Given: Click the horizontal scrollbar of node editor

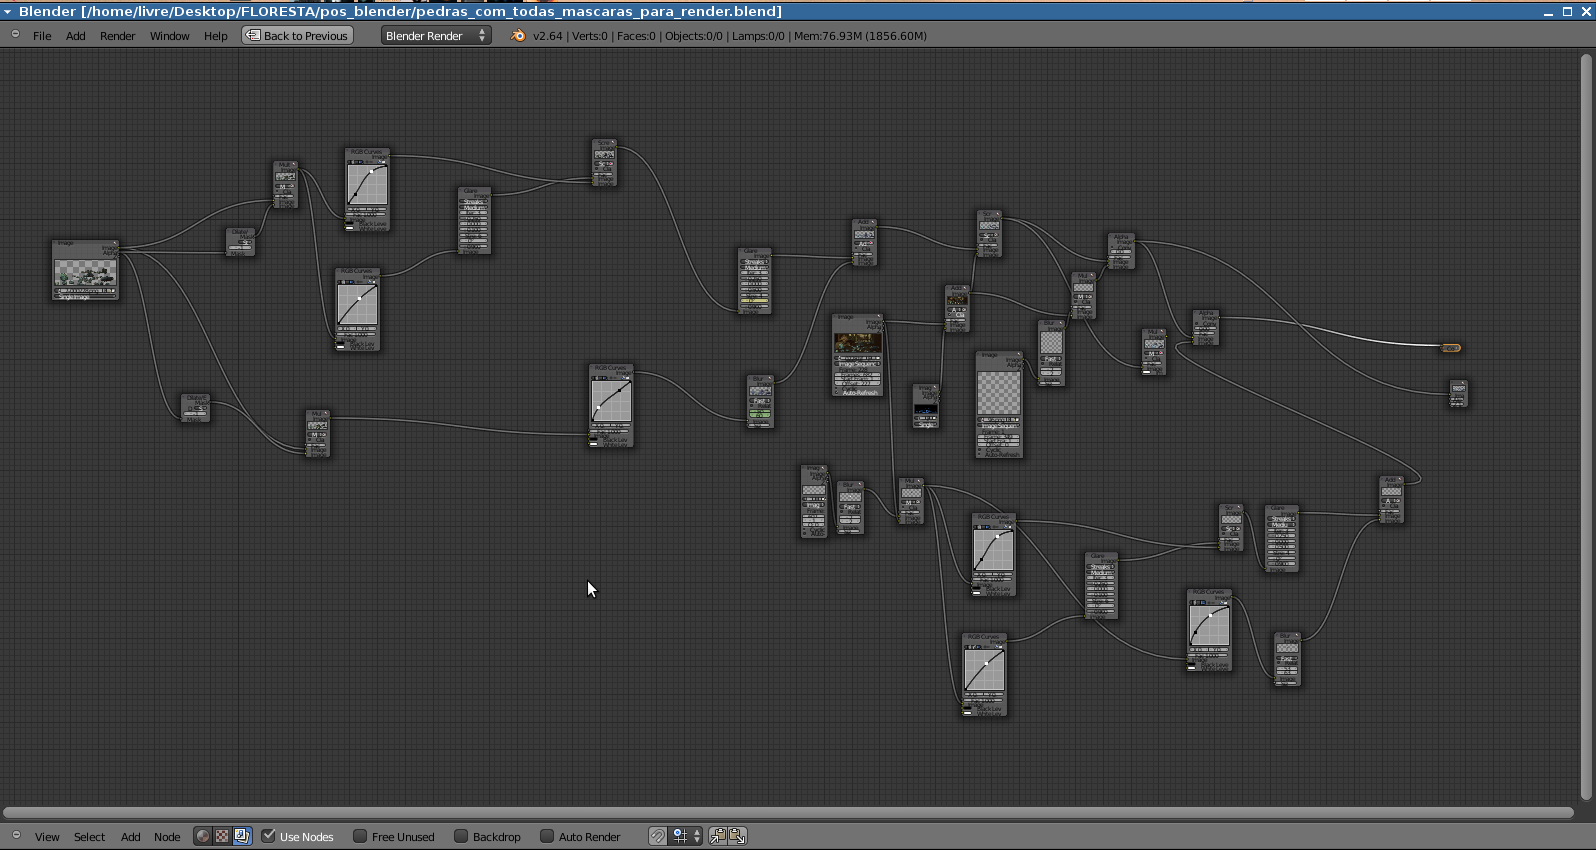Looking at the screenshot, I should tap(788, 811).
